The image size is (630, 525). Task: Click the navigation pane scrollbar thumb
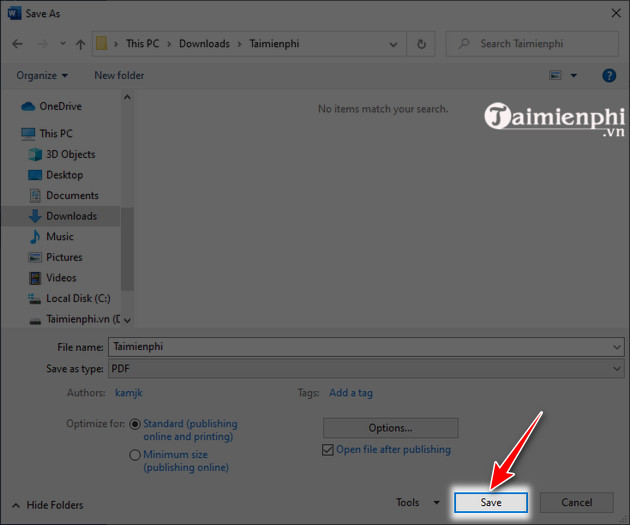click(x=127, y=249)
